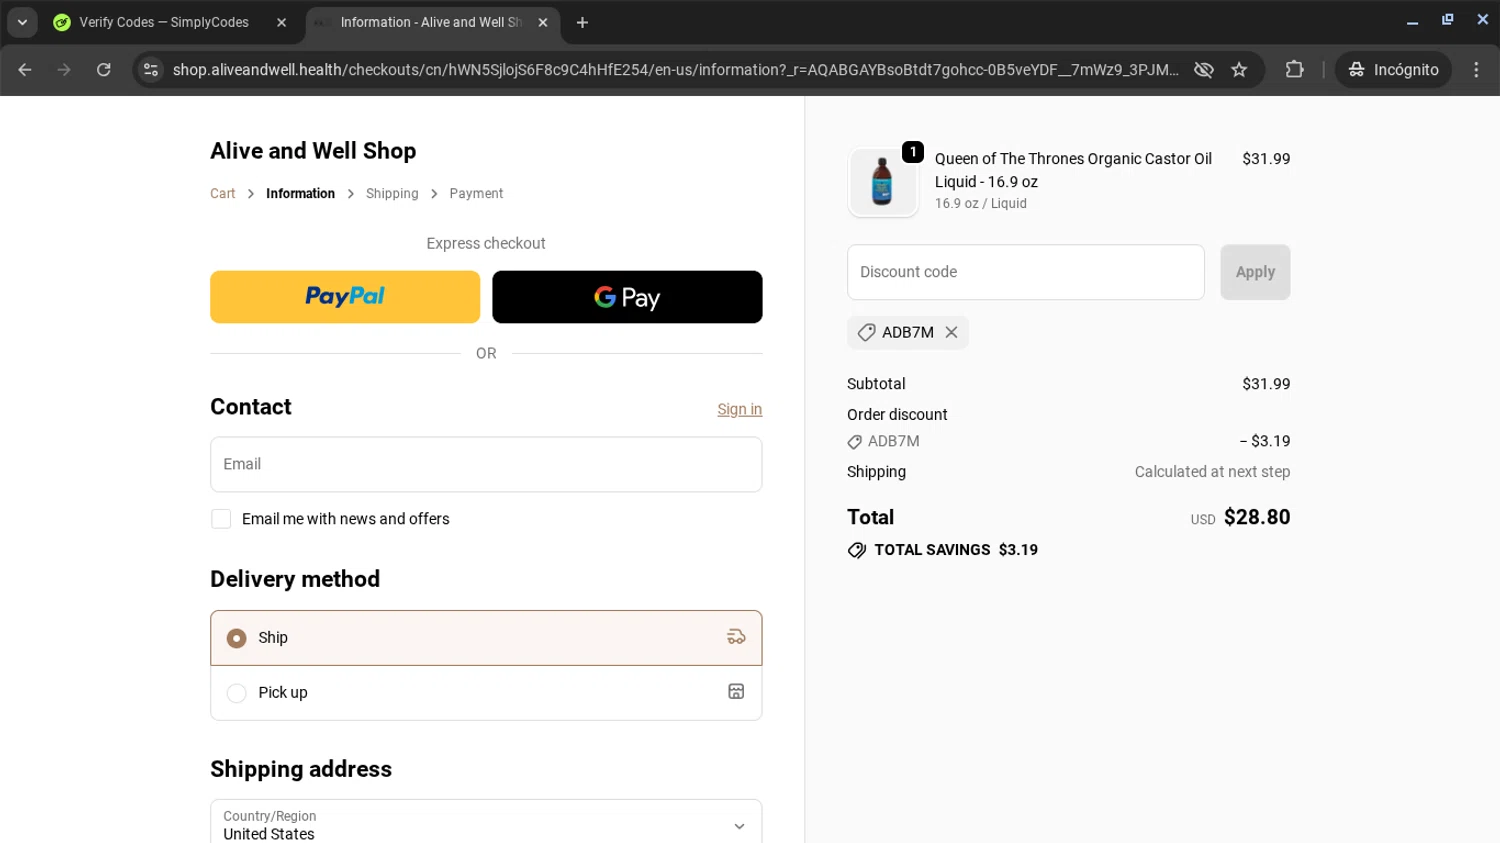Click the Apply discount button
Screen dimensions: 1500x843
pyautogui.click(x=1255, y=272)
